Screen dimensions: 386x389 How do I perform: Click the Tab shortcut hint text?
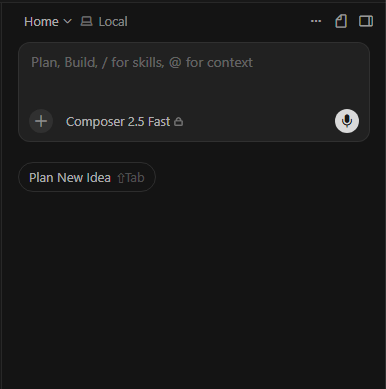135,178
